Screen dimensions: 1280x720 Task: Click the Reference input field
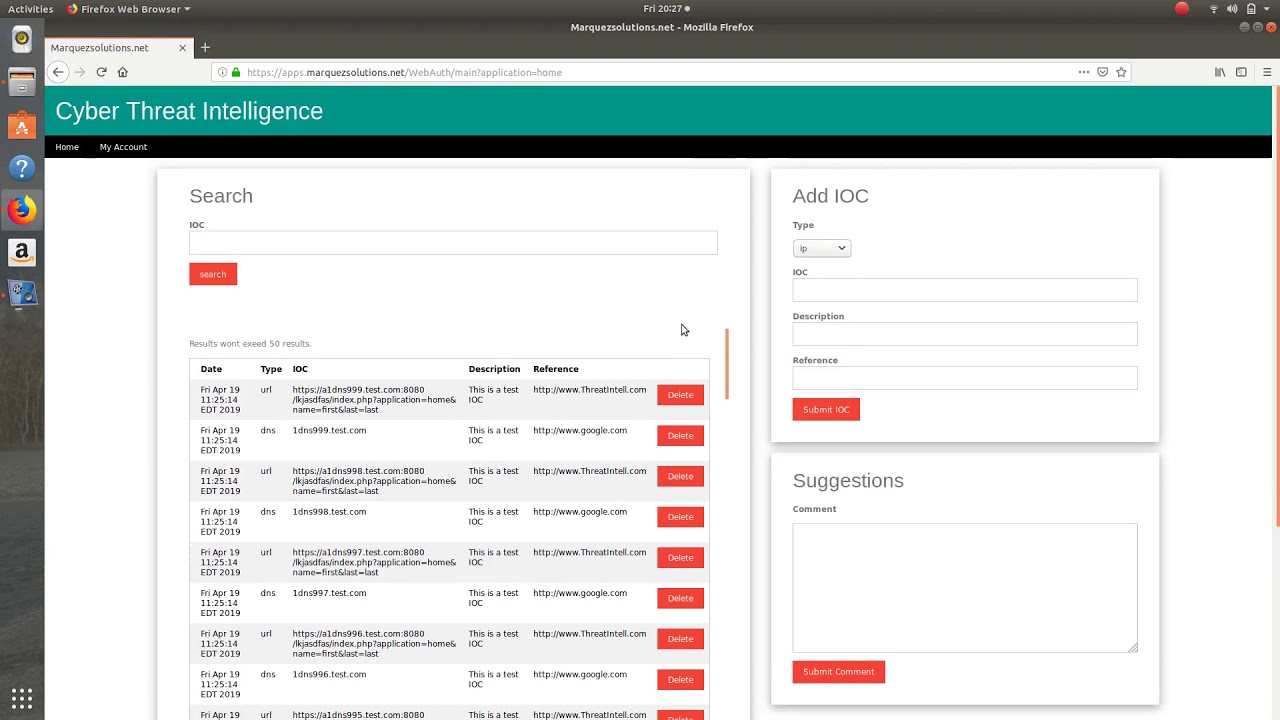point(965,378)
